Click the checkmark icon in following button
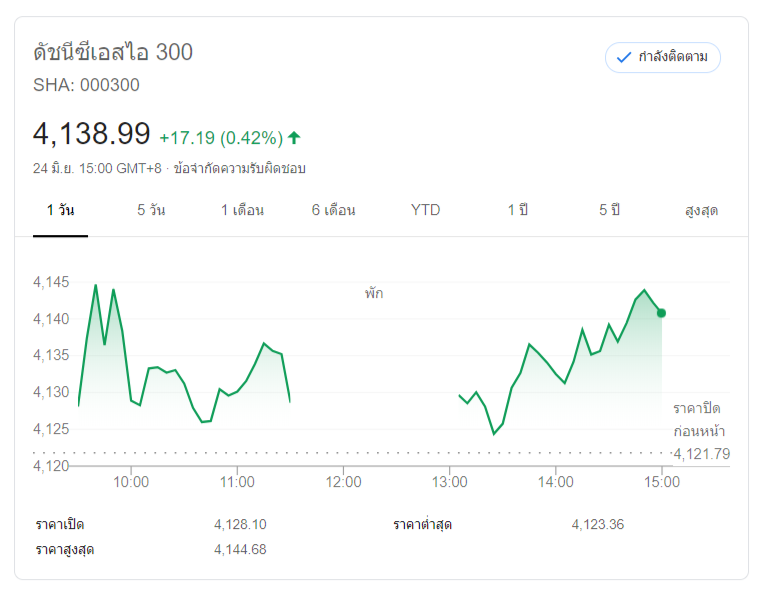This screenshot has width=765, height=589. (x=623, y=58)
